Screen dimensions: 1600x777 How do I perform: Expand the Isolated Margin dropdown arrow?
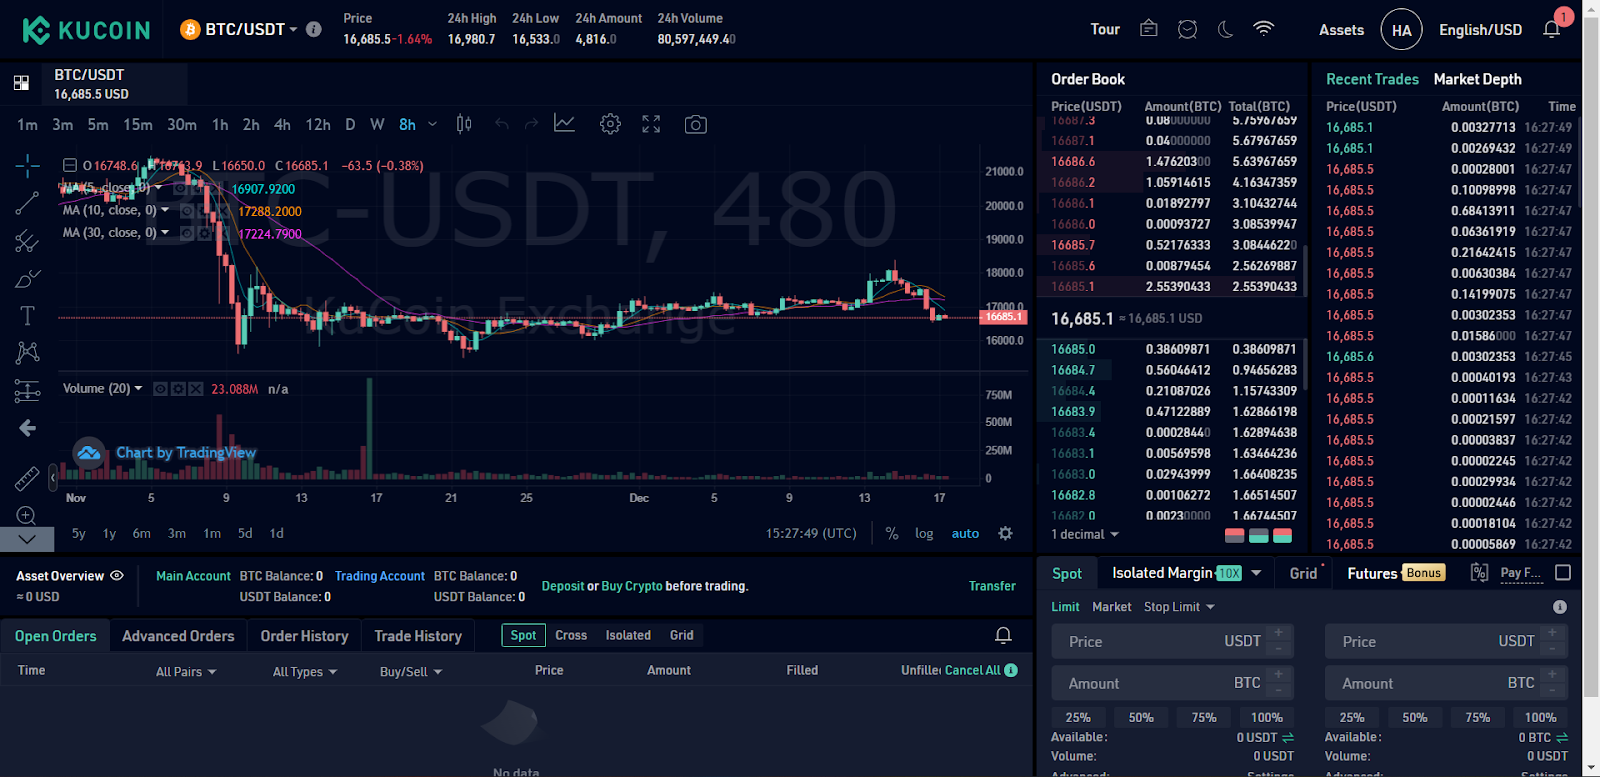(1256, 573)
